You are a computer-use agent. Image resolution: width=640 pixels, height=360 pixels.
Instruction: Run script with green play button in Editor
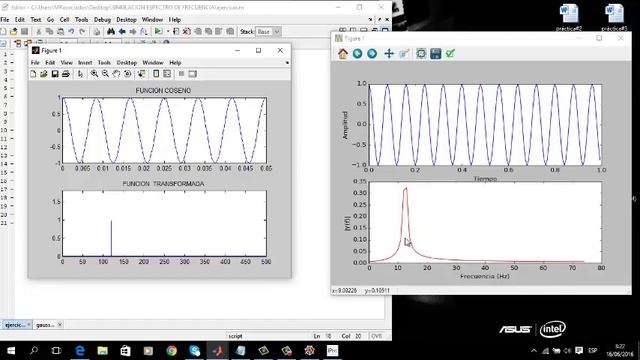point(158,31)
